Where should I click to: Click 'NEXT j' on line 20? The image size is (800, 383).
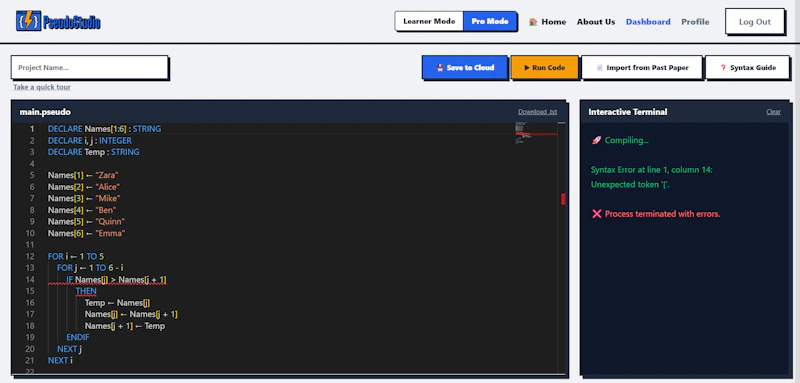[69, 349]
